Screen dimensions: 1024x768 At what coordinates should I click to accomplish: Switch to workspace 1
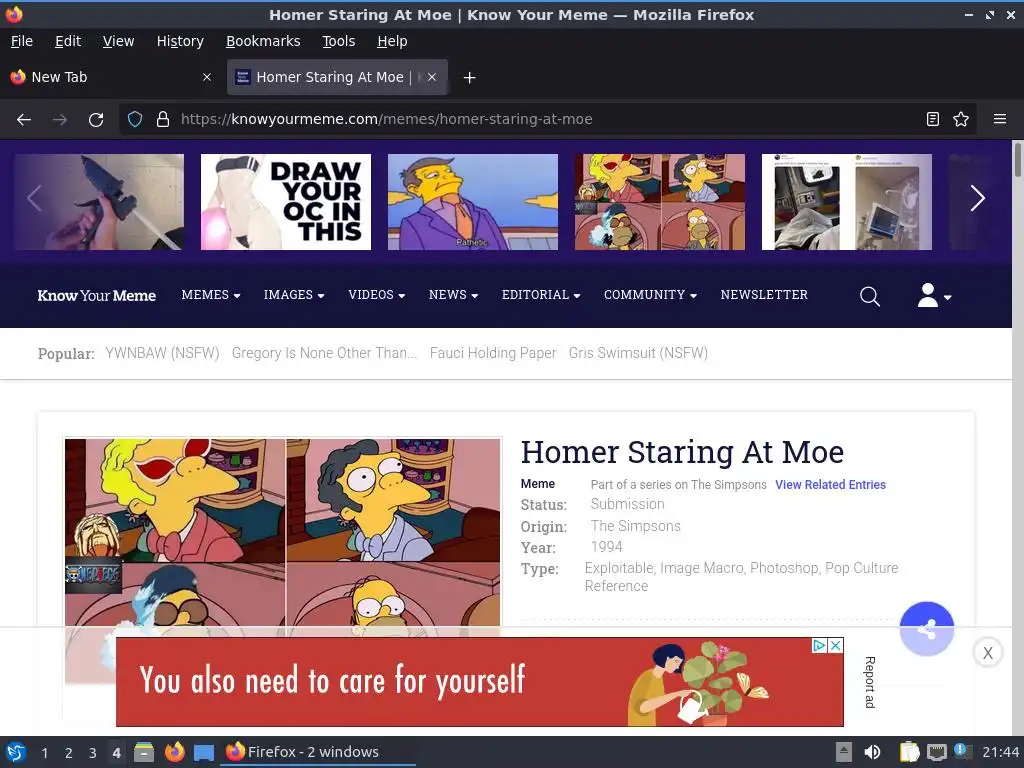(x=44, y=753)
